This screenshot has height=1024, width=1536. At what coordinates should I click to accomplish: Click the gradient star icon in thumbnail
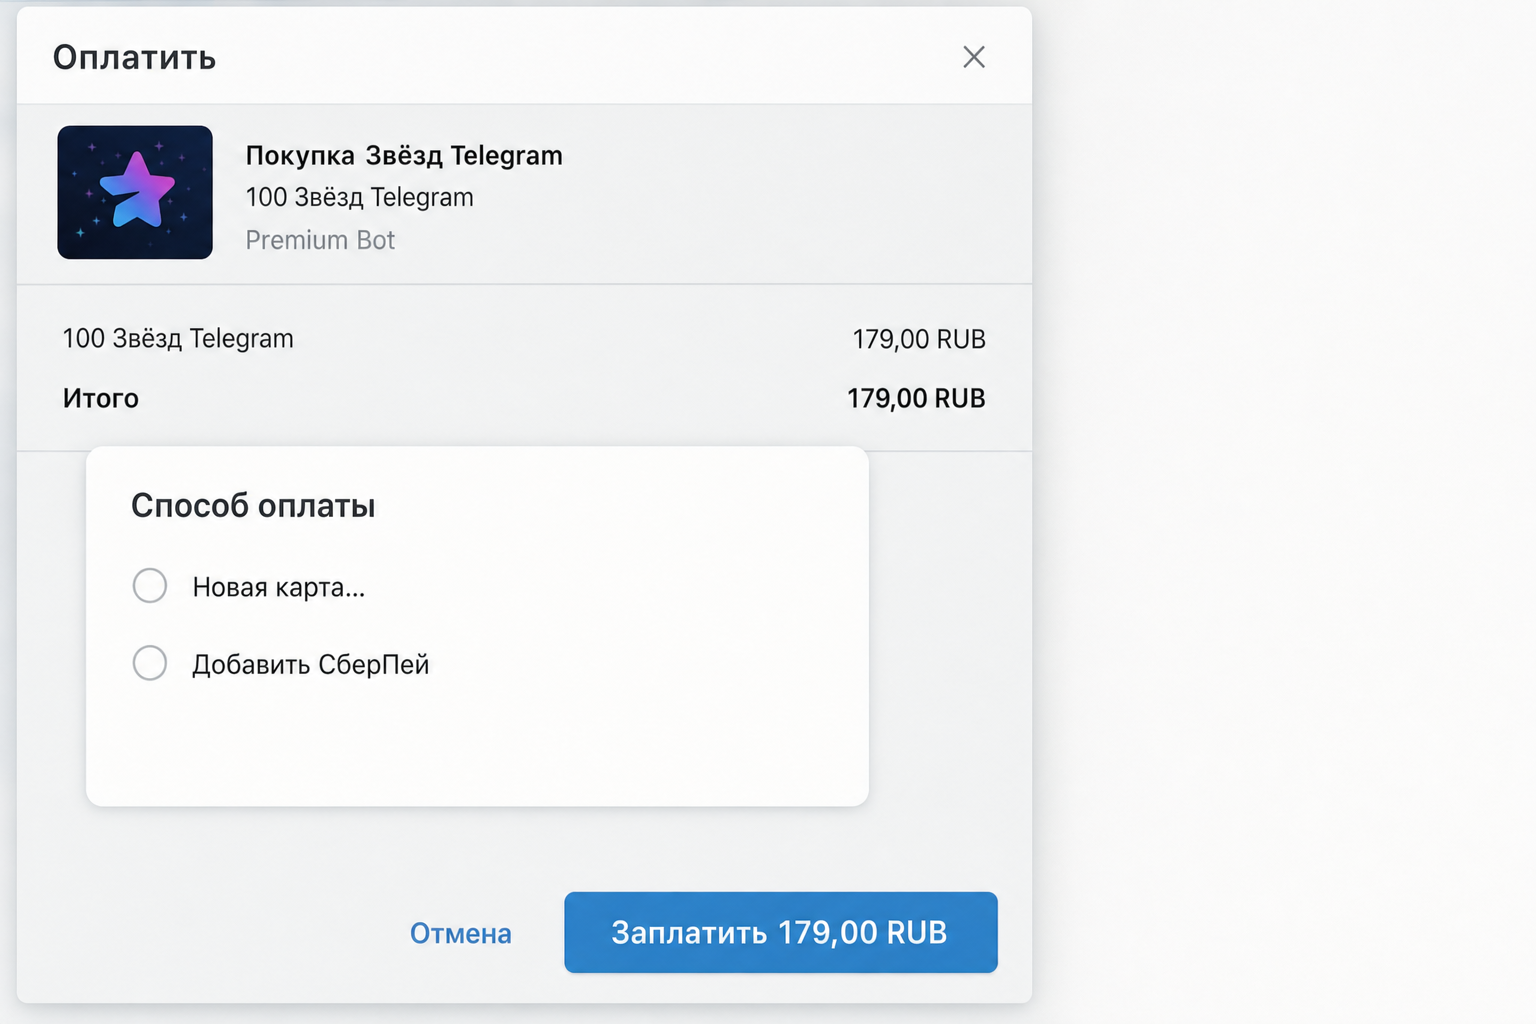click(137, 189)
